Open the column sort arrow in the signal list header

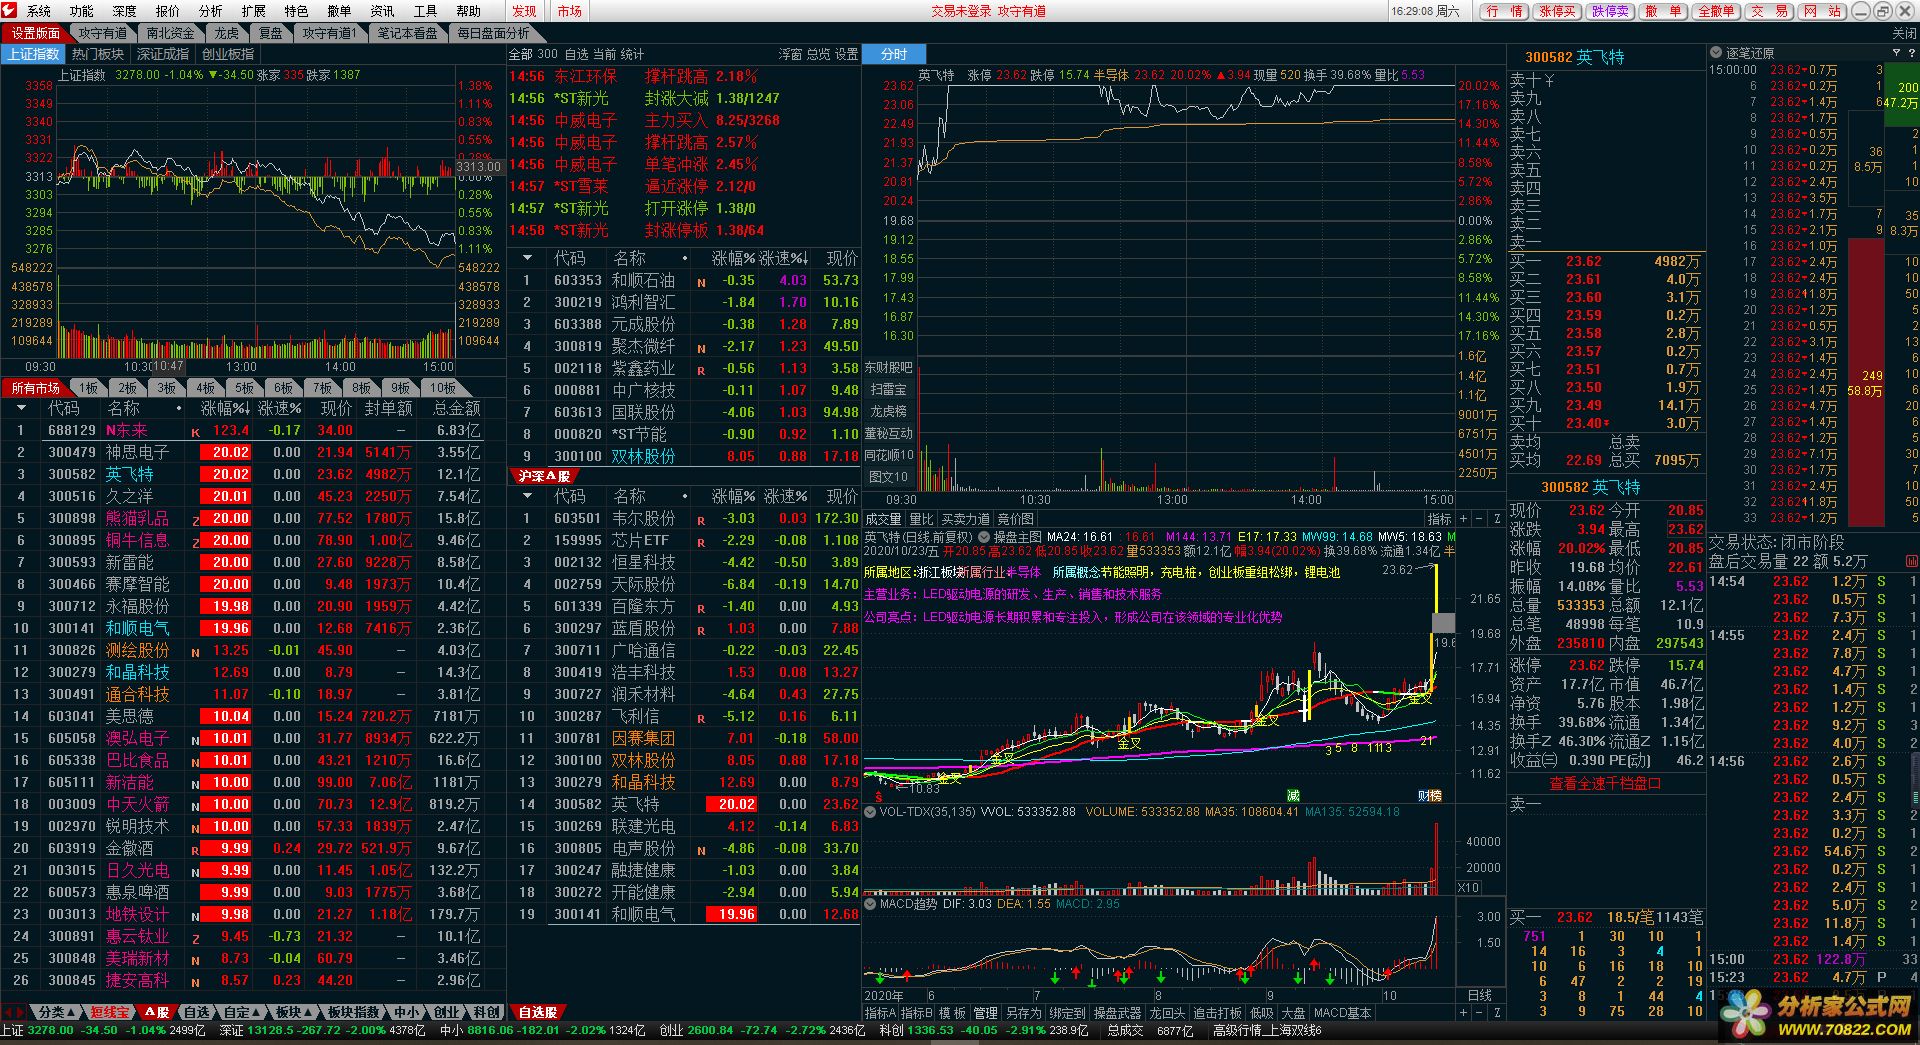(x=527, y=258)
